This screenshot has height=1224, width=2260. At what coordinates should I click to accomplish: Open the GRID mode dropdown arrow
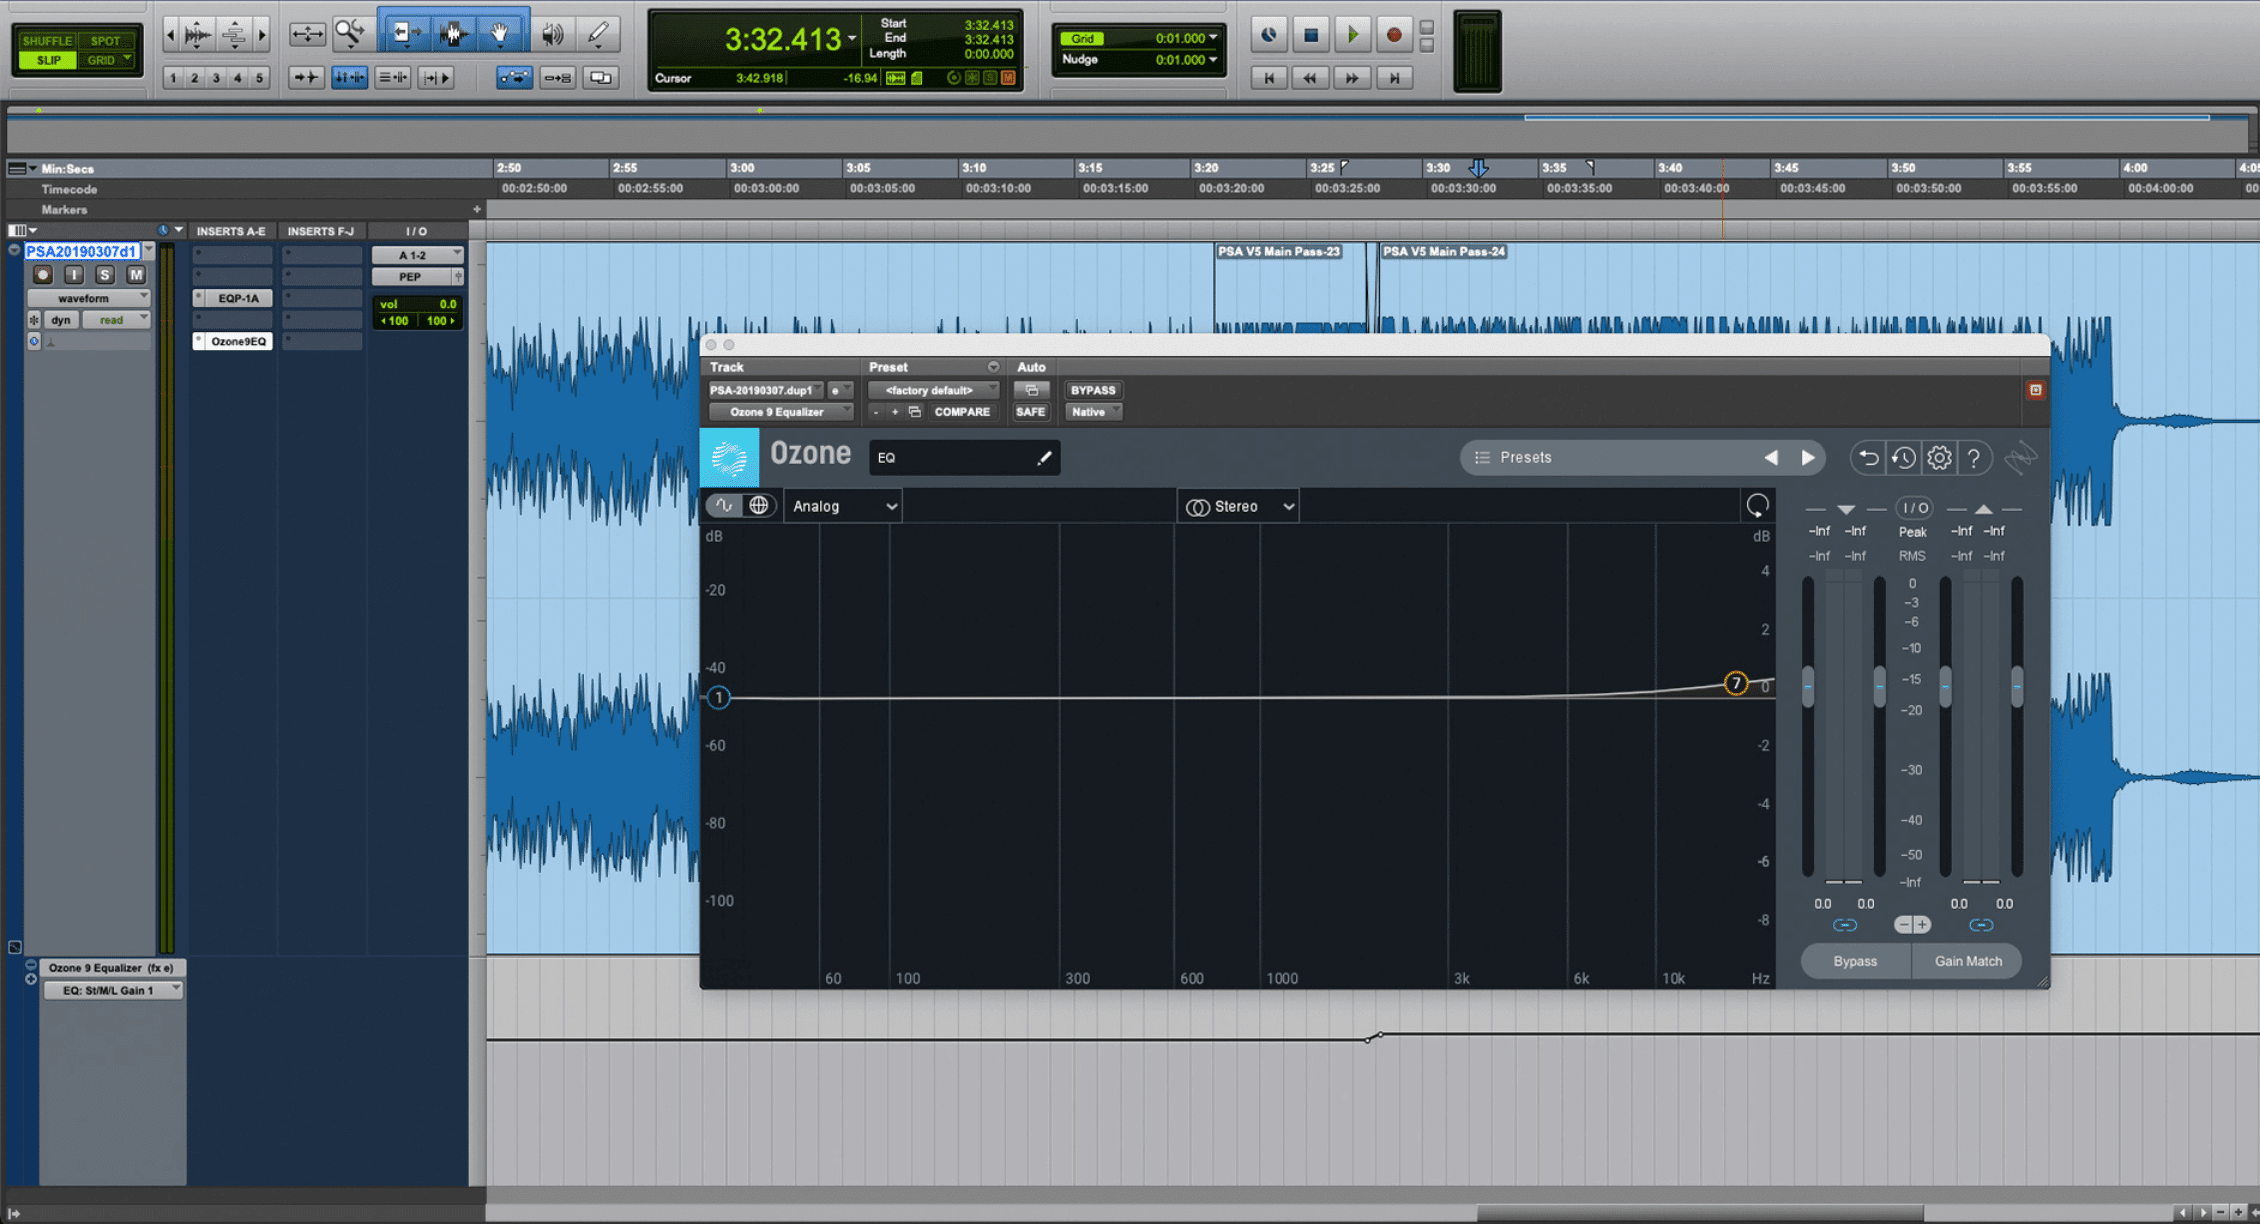(x=127, y=60)
